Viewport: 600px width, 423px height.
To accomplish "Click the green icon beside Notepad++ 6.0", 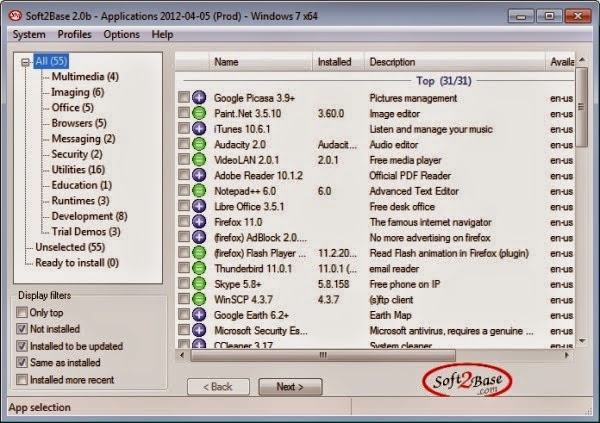I will tap(199, 190).
